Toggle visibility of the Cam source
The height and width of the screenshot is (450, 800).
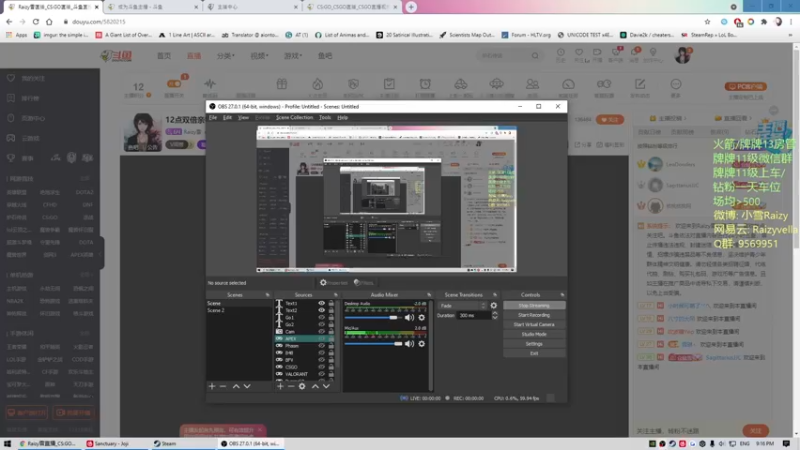(x=321, y=332)
